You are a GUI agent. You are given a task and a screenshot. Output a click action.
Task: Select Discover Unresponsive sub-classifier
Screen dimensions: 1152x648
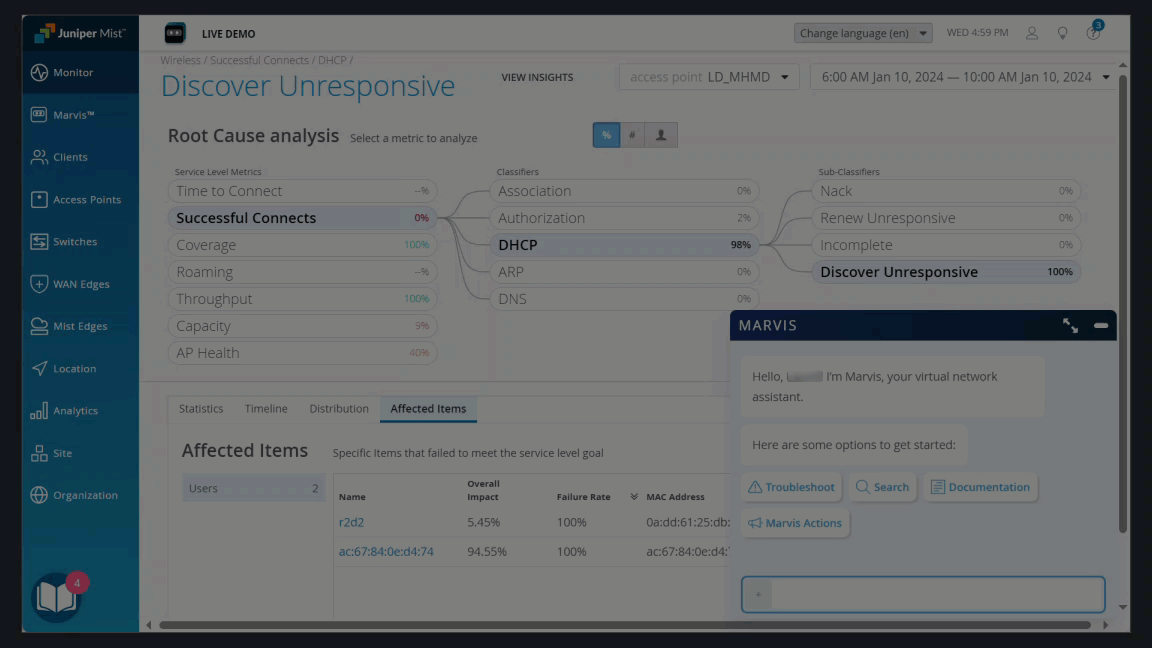point(946,272)
